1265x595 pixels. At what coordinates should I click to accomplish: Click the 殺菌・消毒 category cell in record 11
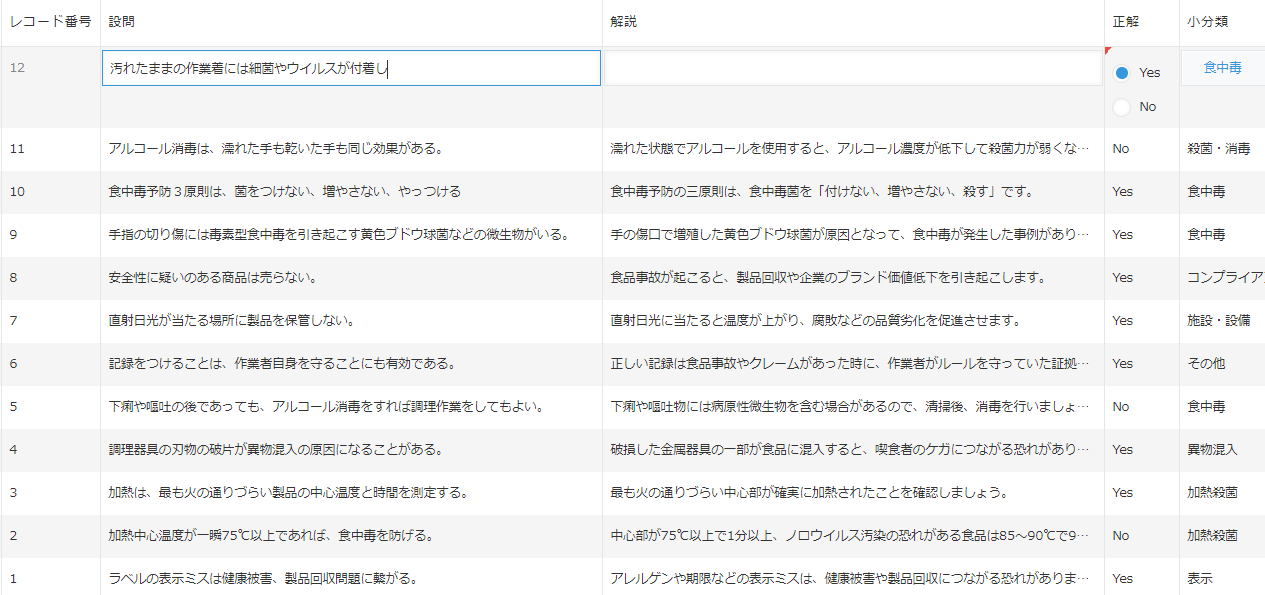(x=1218, y=149)
